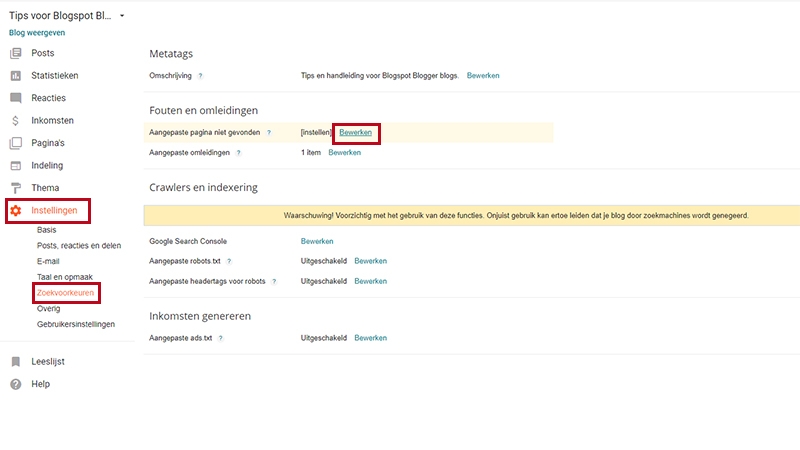The height and width of the screenshot is (450, 800).
Task: Click the Pagina's pages icon
Action: [16, 143]
